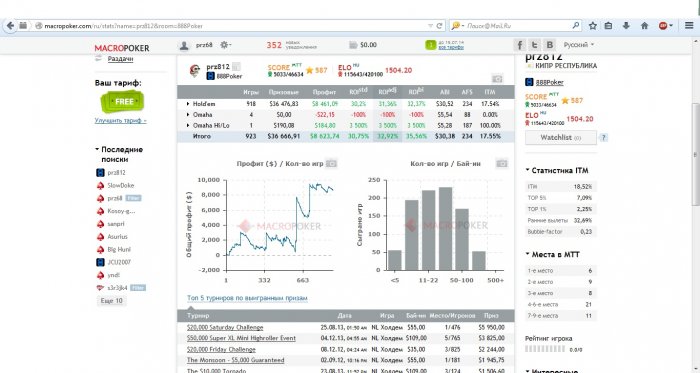Open the Русский language dropdown
Screen dimensions: 700x373
point(579,45)
